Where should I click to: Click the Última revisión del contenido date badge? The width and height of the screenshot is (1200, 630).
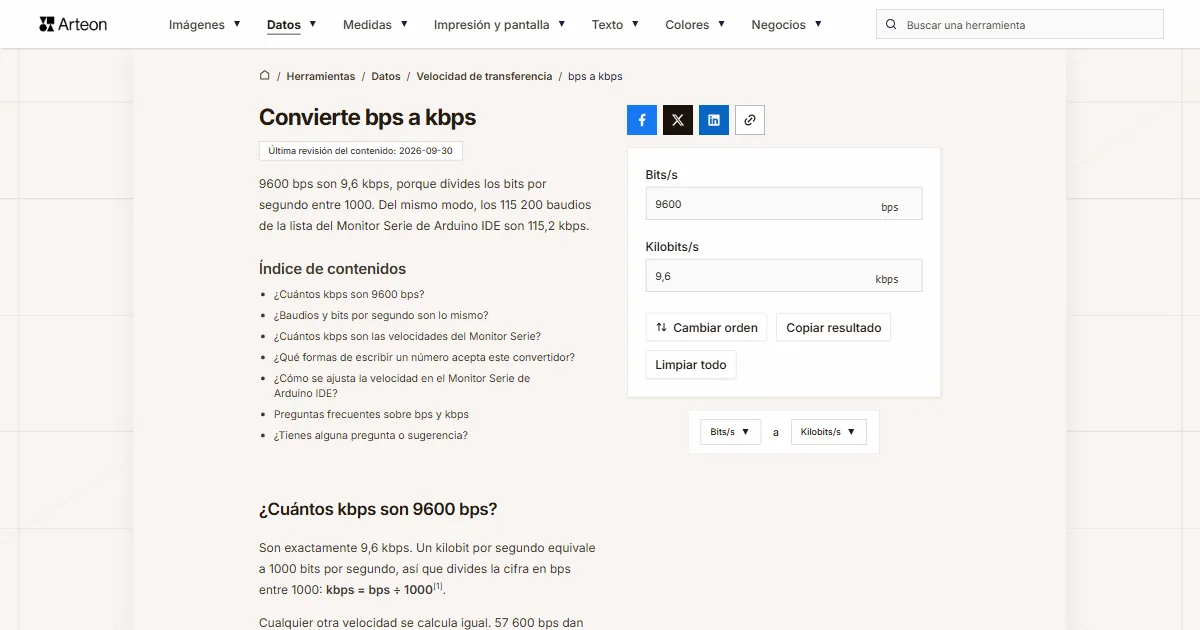tap(360, 151)
